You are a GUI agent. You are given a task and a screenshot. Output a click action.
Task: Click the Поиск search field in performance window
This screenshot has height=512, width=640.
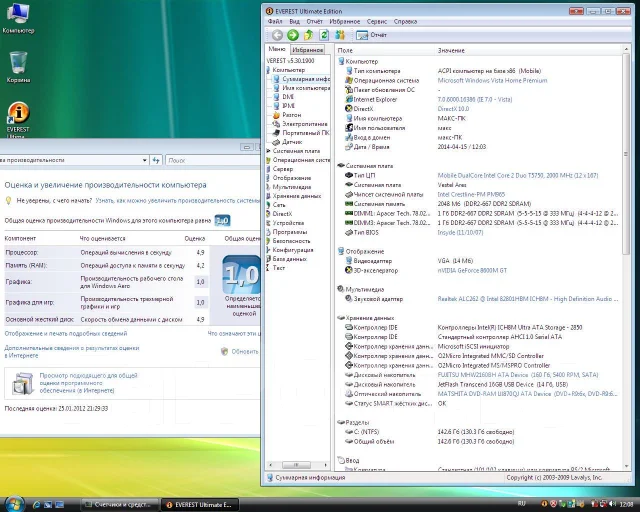[212, 160]
